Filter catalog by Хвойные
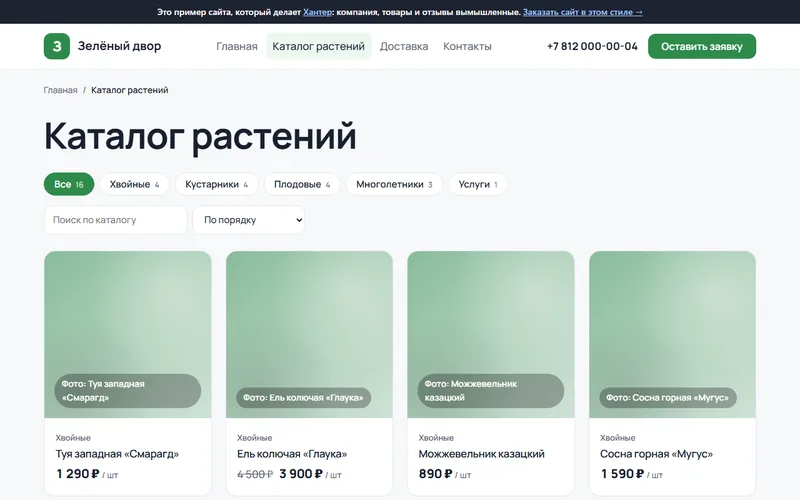Image resolution: width=800 pixels, height=500 pixels. pyautogui.click(x=134, y=184)
